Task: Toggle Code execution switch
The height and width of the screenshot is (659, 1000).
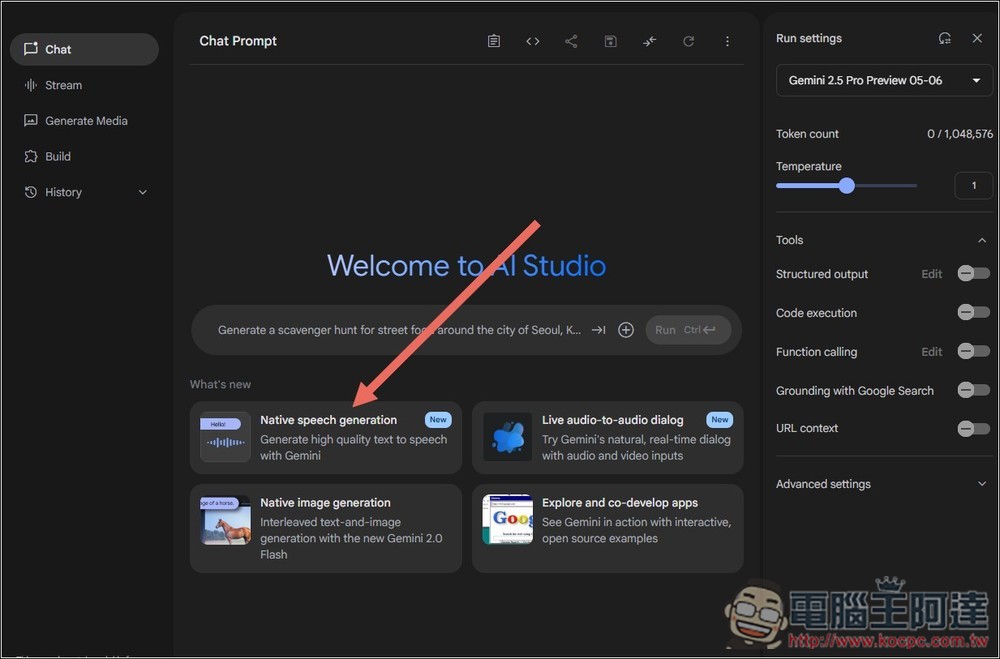Action: pyautogui.click(x=973, y=313)
